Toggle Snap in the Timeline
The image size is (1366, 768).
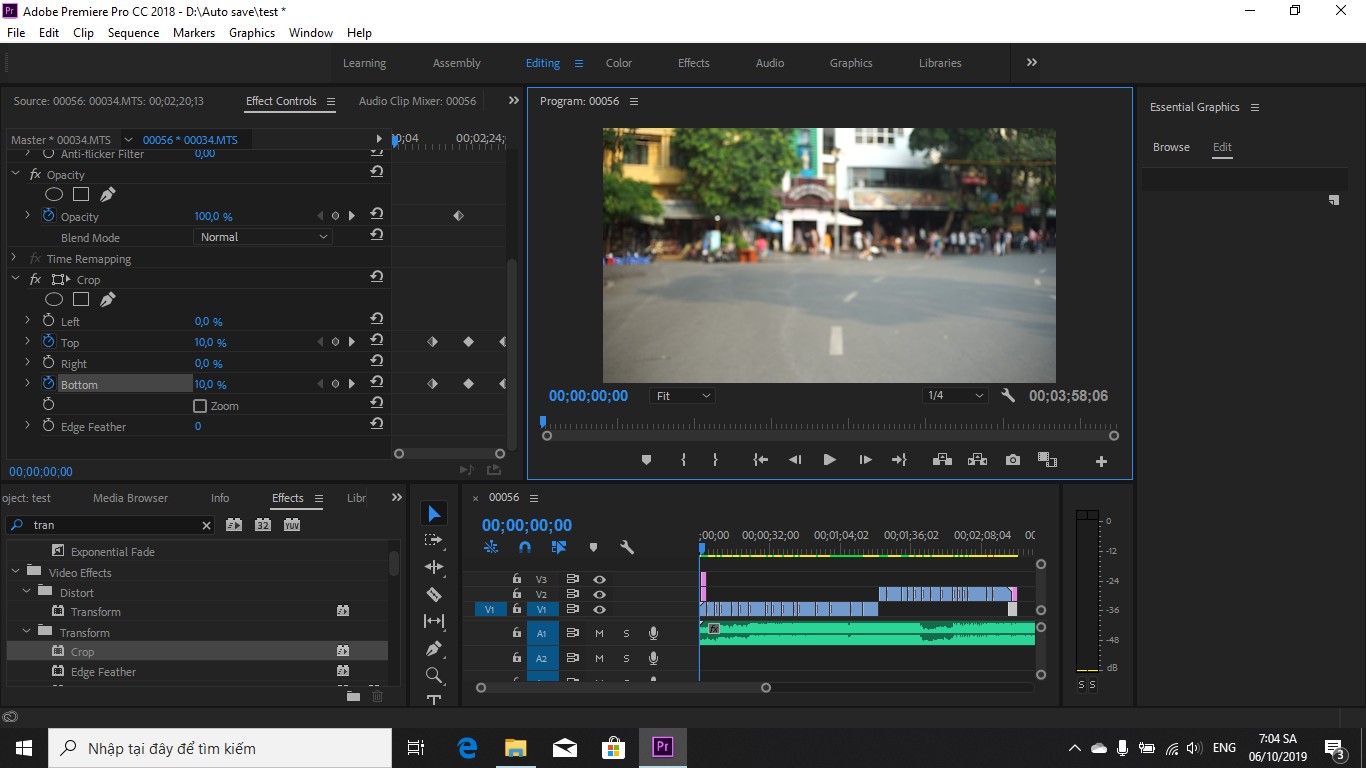(525, 547)
